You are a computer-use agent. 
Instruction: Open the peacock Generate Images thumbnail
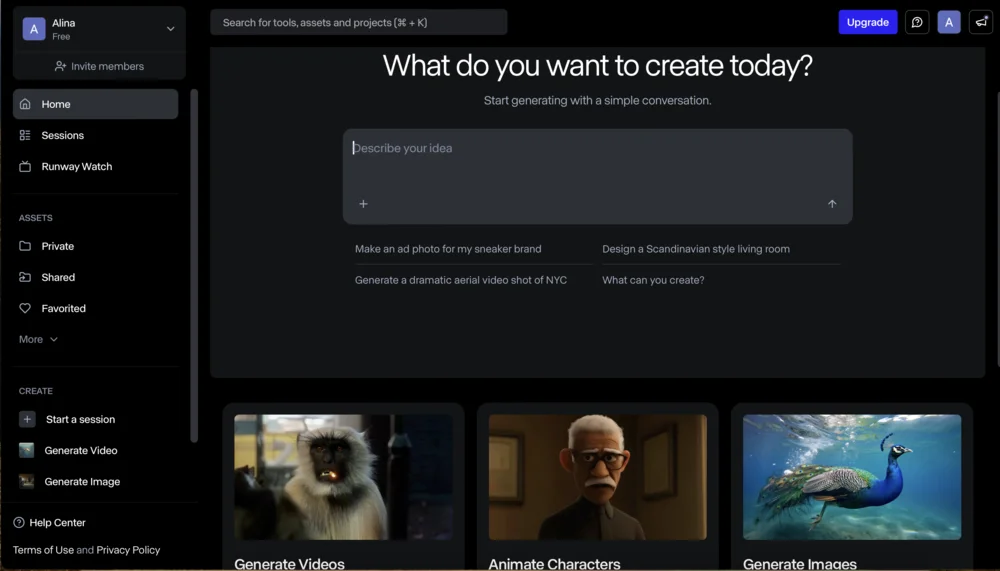click(x=851, y=477)
